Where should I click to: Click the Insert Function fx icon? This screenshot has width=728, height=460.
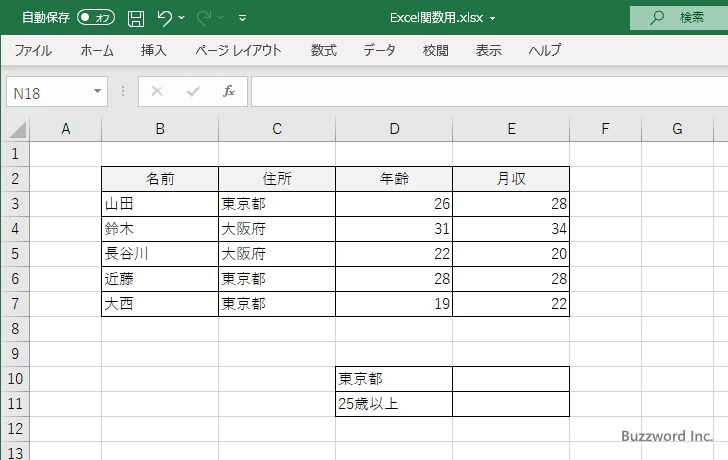click(x=228, y=91)
